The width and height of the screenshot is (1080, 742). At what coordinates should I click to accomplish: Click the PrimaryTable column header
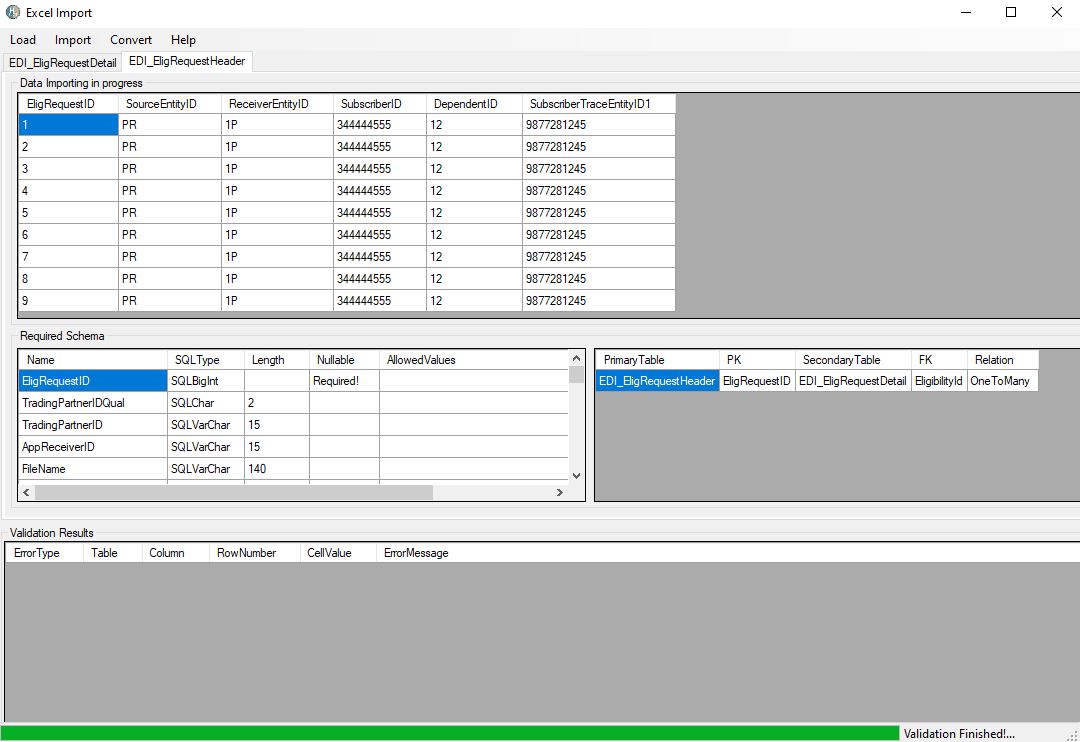pos(658,360)
